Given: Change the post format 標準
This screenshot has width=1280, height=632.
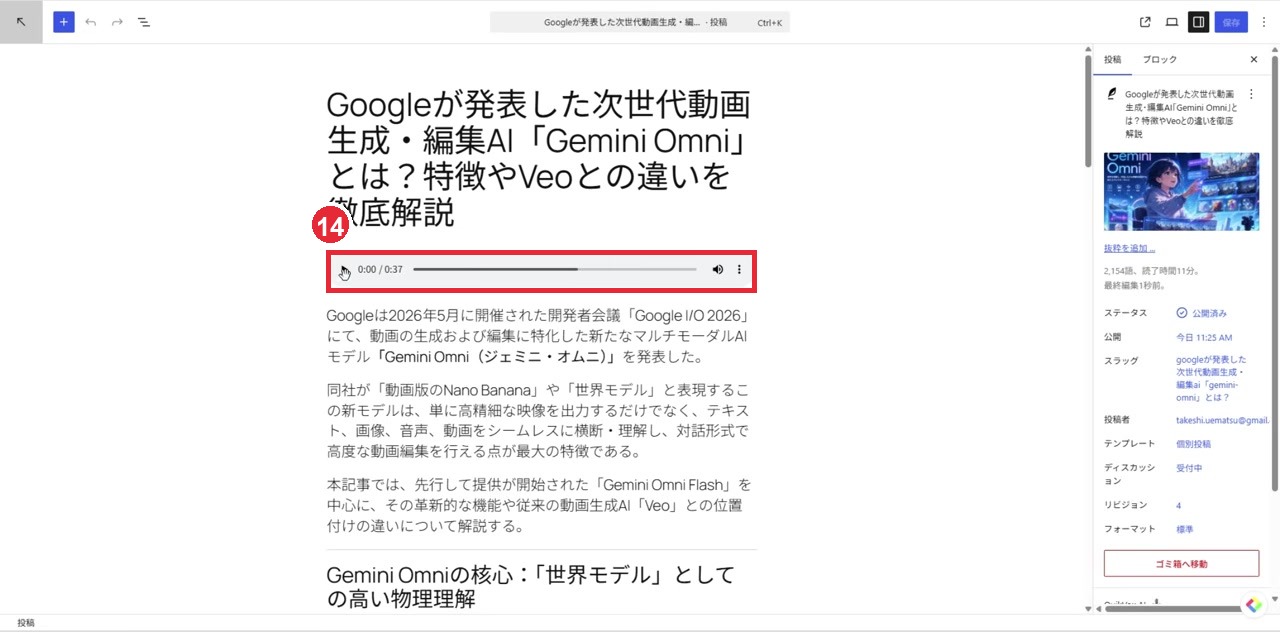Looking at the screenshot, I should (1184, 529).
